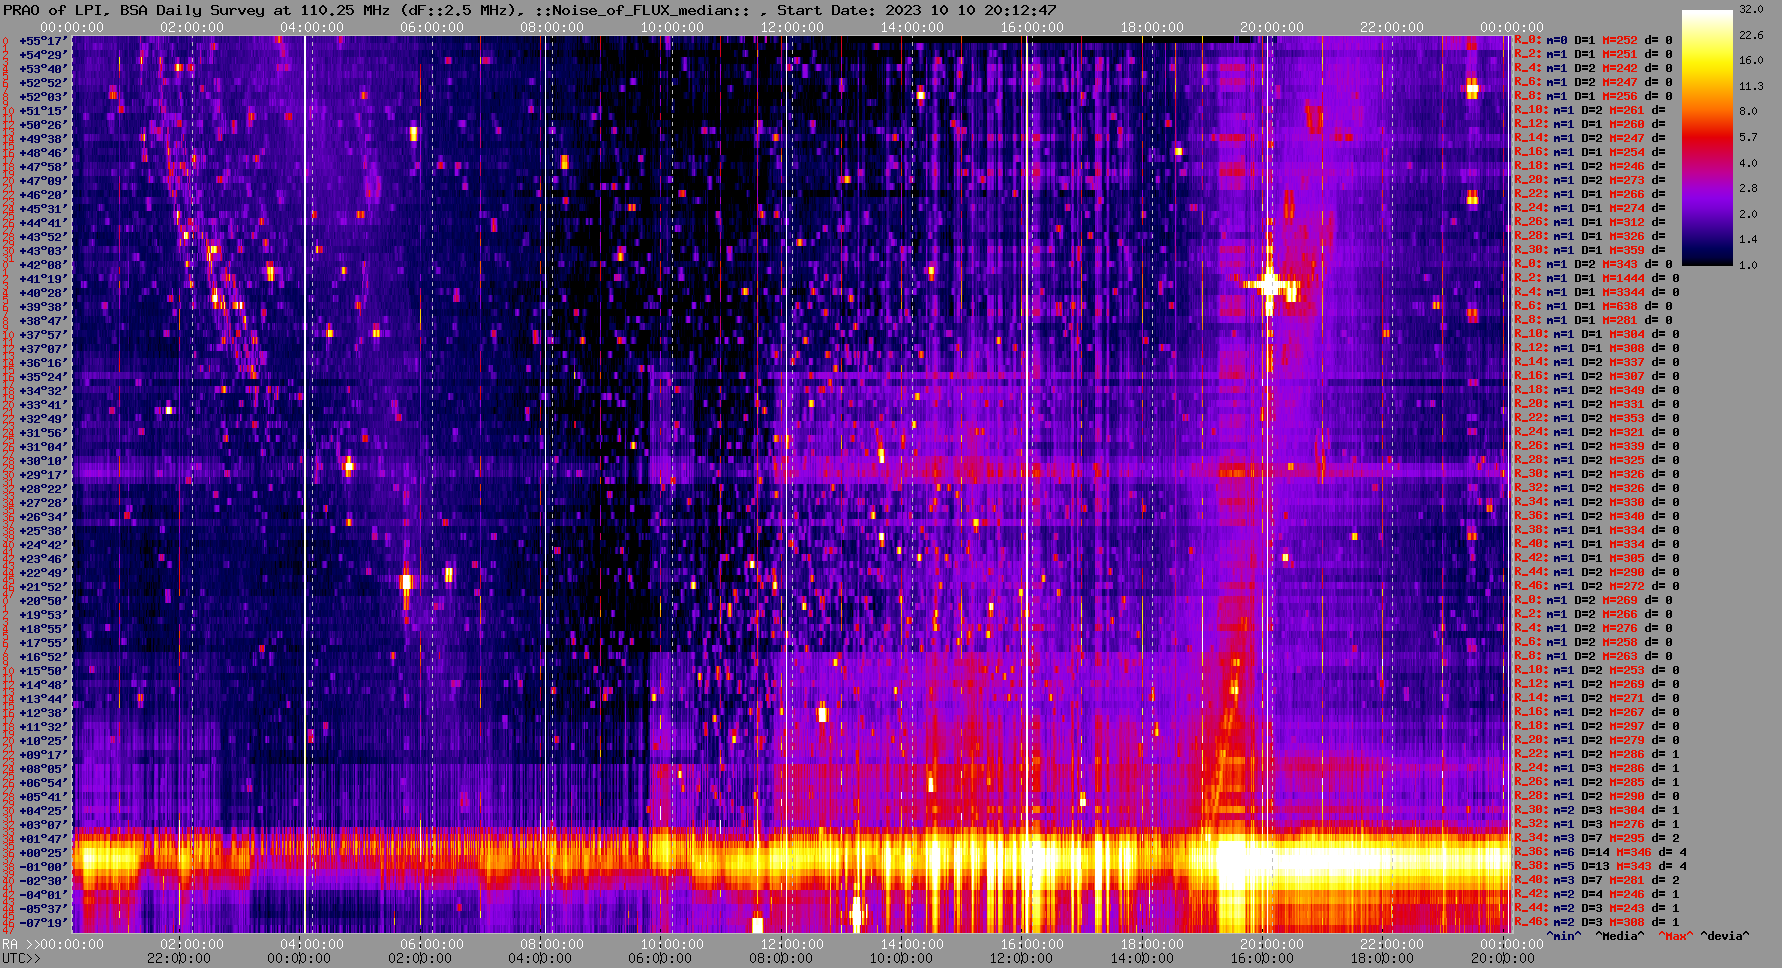Click the 22:00:00 tick on the bottom RA axis
Image resolution: width=1782 pixels, height=968 pixels.
click(1392, 944)
